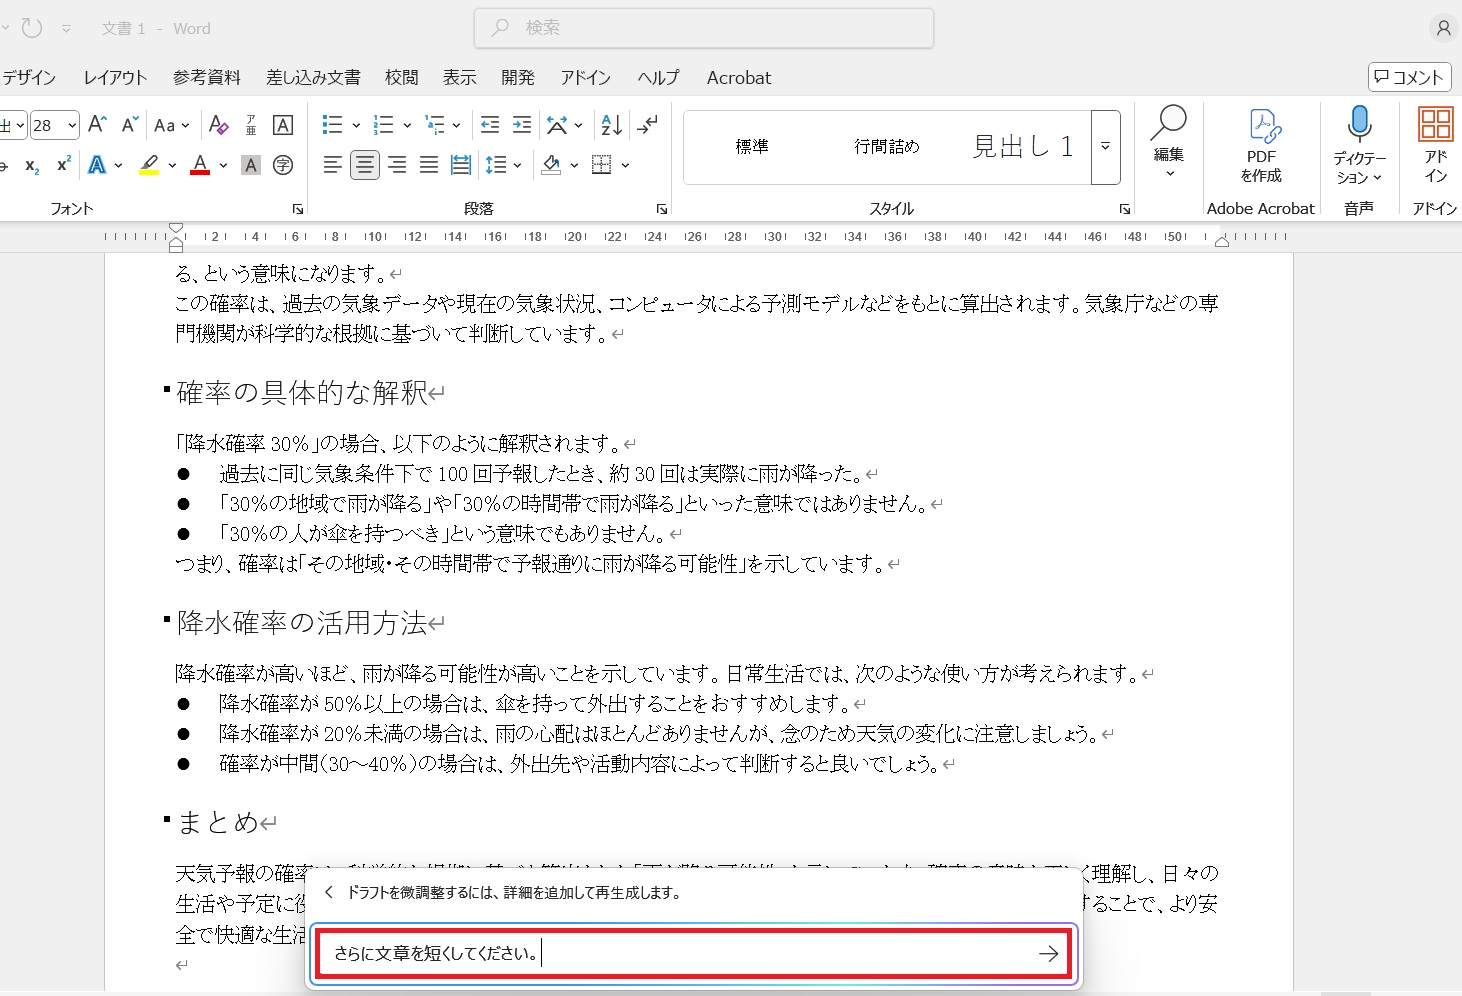Image resolution: width=1462 pixels, height=996 pixels.
Task: Apply yellow text highlight color
Action: tap(149, 165)
